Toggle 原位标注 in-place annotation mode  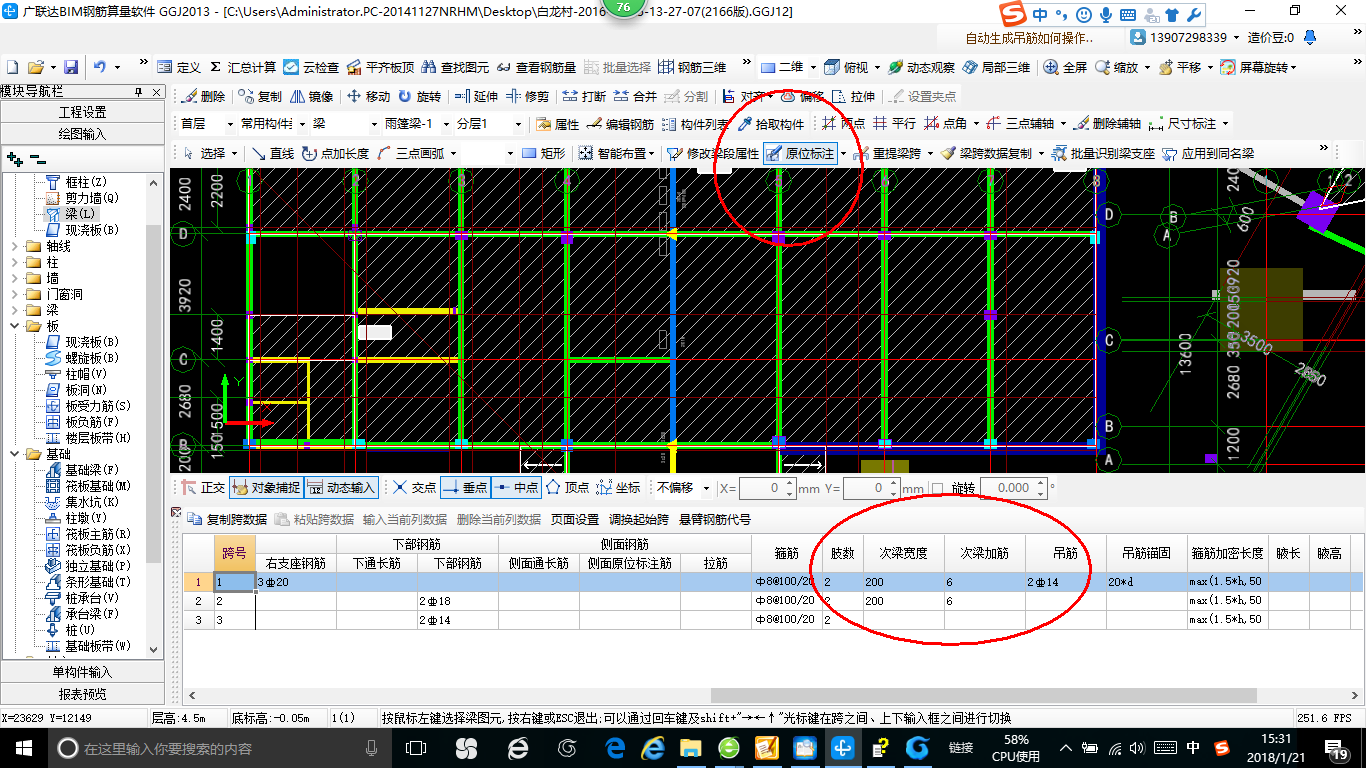800,153
